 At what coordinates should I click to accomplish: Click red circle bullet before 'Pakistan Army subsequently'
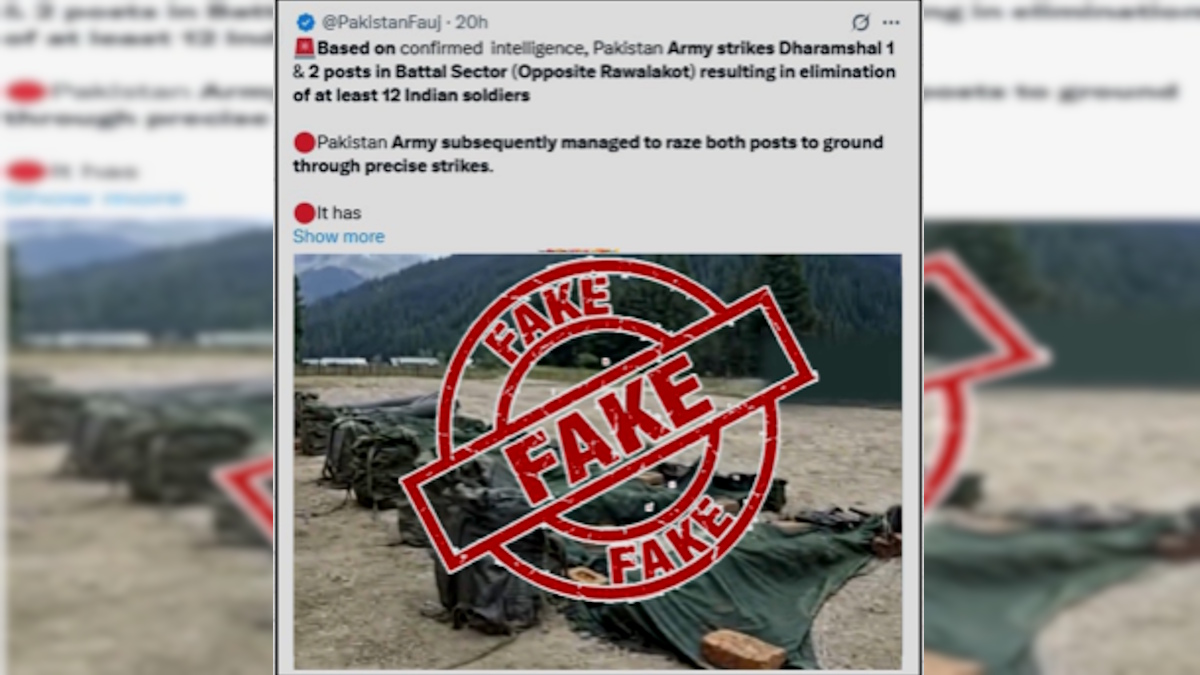point(304,143)
